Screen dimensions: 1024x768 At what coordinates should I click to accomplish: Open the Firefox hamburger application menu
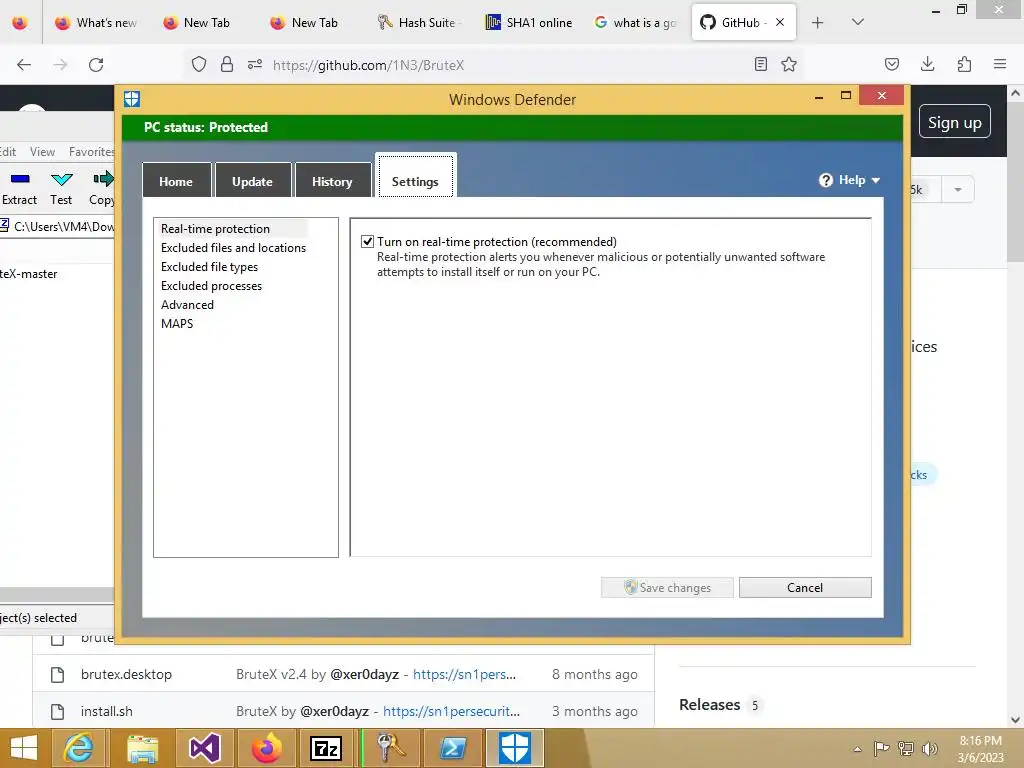pyautogui.click(x=999, y=64)
